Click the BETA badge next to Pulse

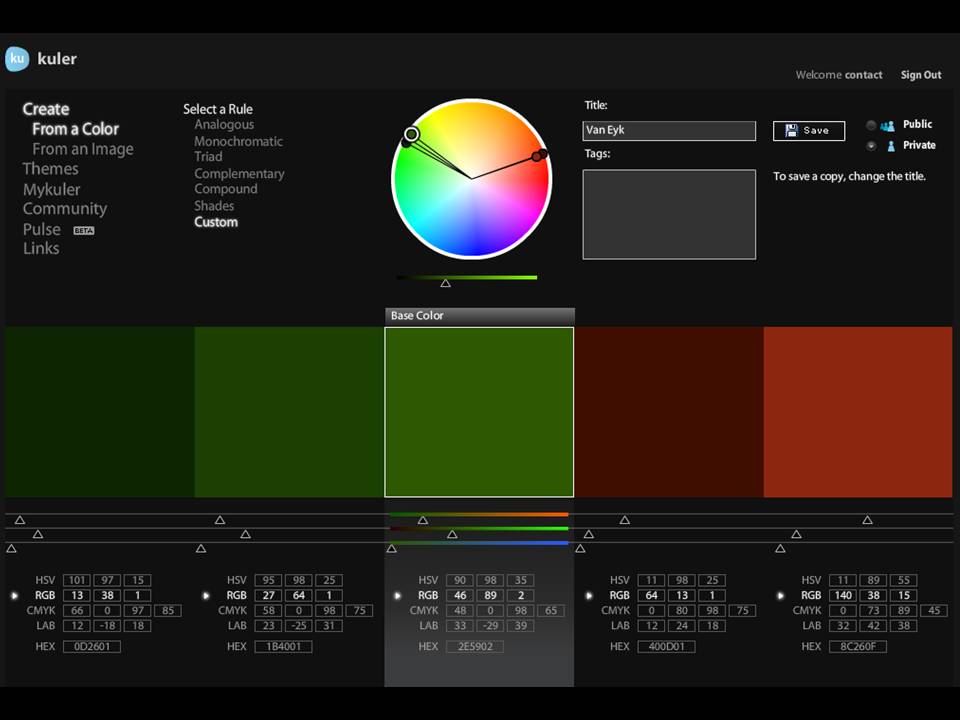84,231
